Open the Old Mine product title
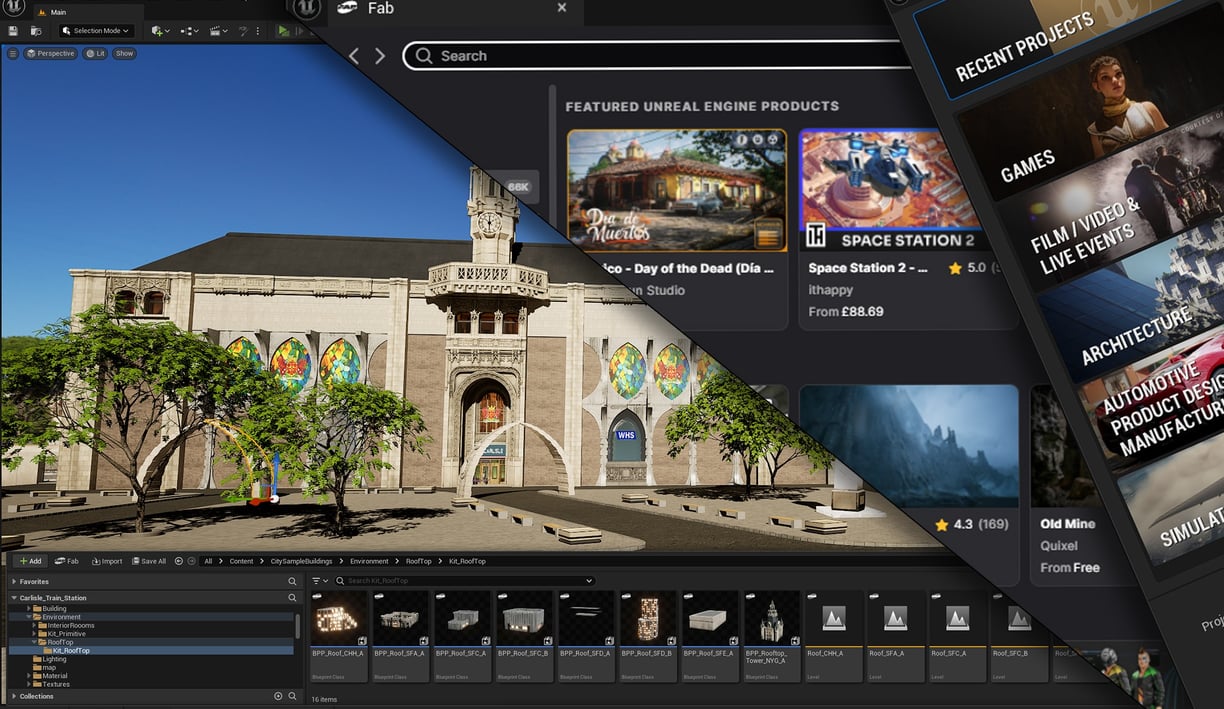The height and width of the screenshot is (709, 1224). pos(1068,524)
